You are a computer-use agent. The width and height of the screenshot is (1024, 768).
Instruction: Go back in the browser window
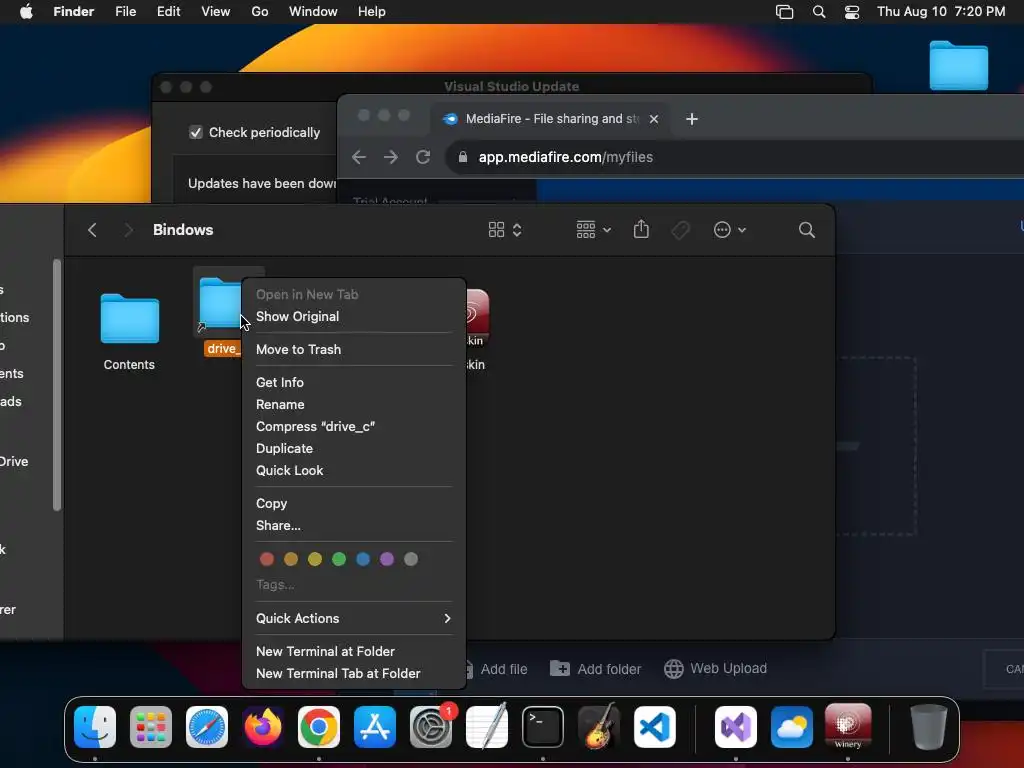(359, 157)
